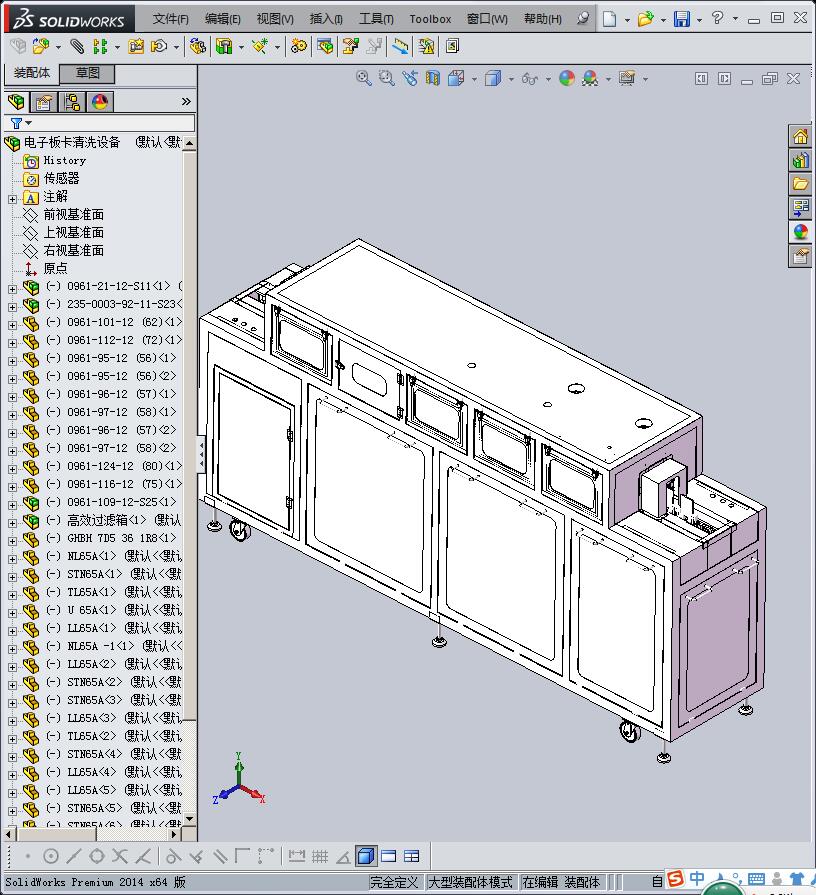Select the DisplayManager color ball tab
Viewport: 816px width, 895px height.
[x=100, y=102]
